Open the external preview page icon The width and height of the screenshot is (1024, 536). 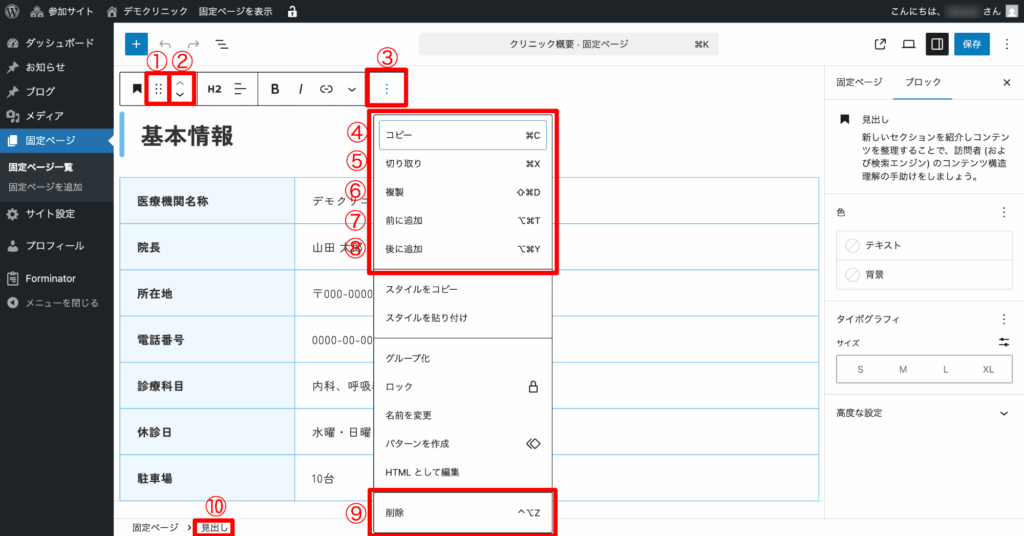point(880,44)
